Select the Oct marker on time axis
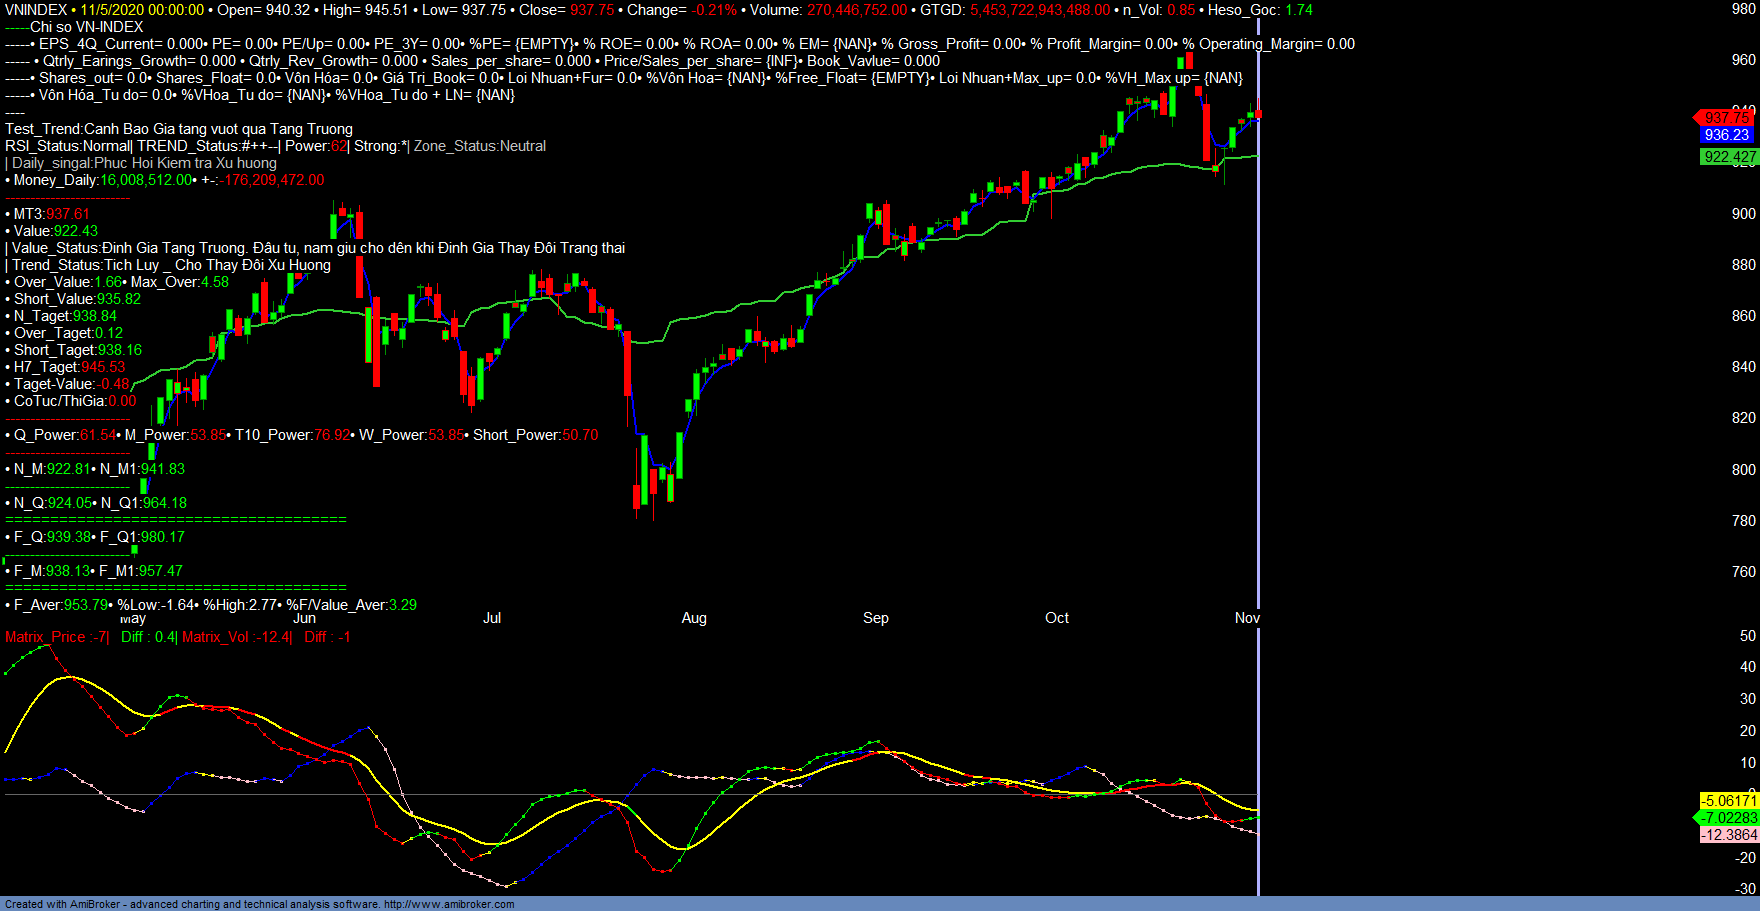Image resolution: width=1760 pixels, height=911 pixels. [1057, 618]
